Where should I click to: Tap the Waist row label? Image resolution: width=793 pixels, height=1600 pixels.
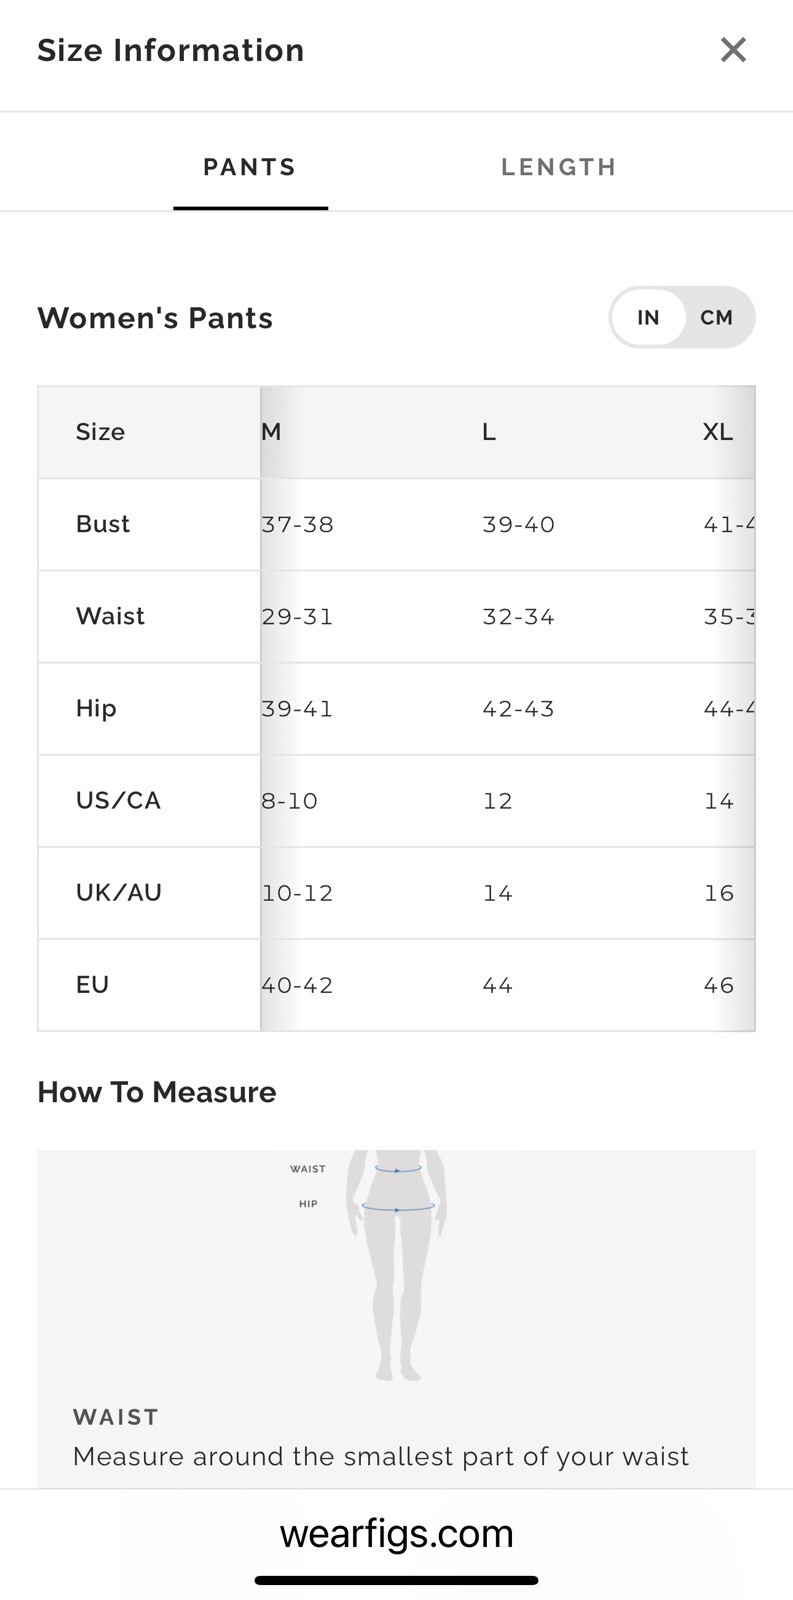pos(110,616)
